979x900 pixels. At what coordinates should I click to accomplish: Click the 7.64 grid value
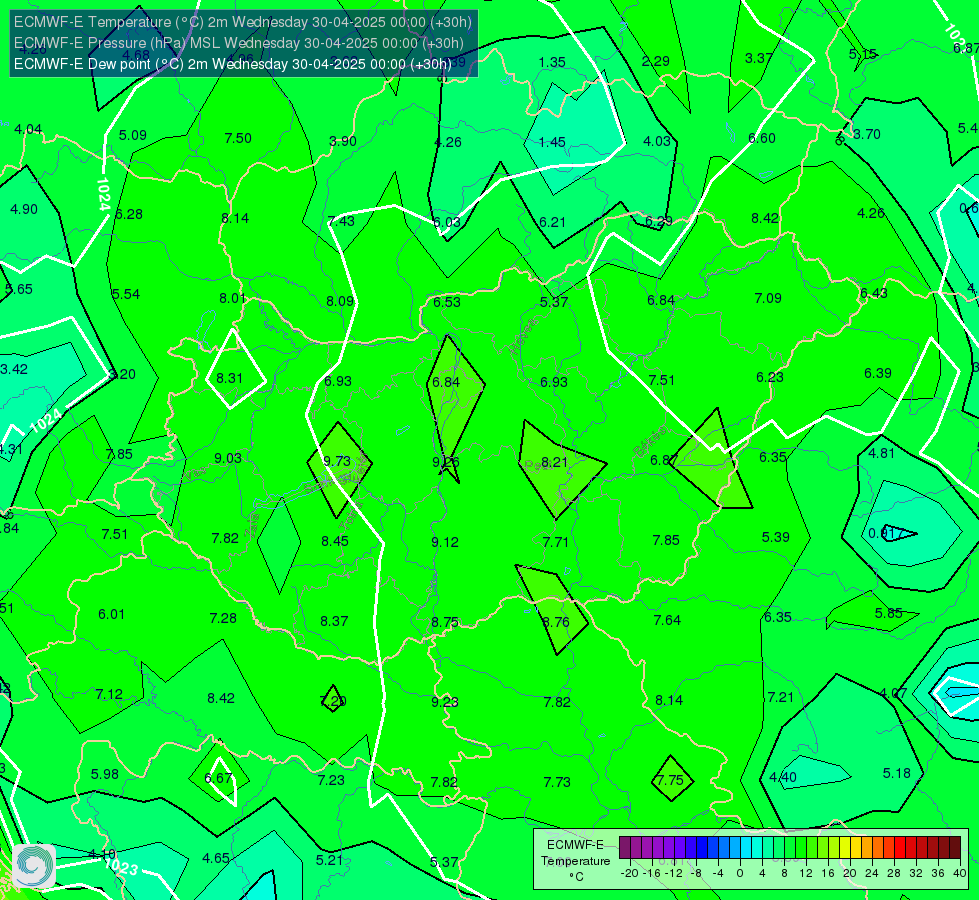667,620
